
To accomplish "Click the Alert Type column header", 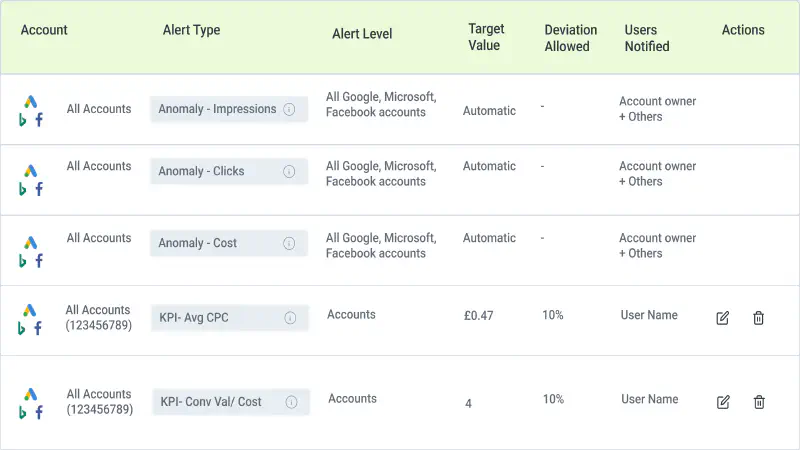I will coord(191,30).
